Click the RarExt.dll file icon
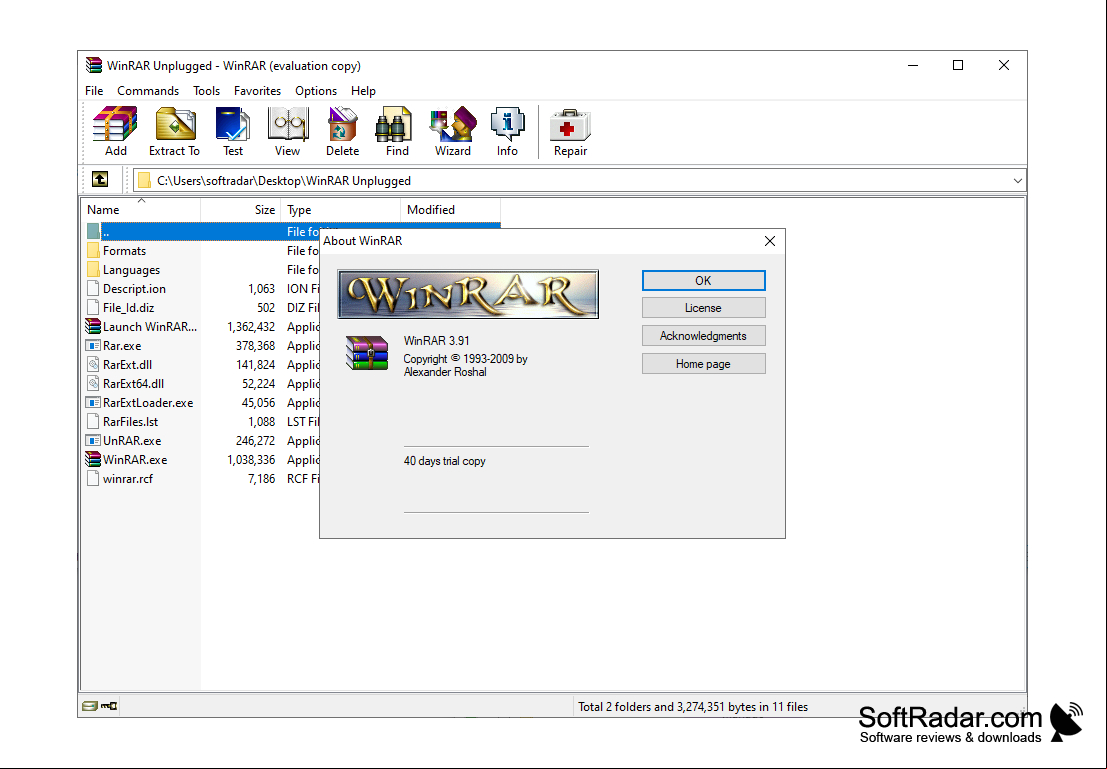1107x769 pixels. (93, 364)
